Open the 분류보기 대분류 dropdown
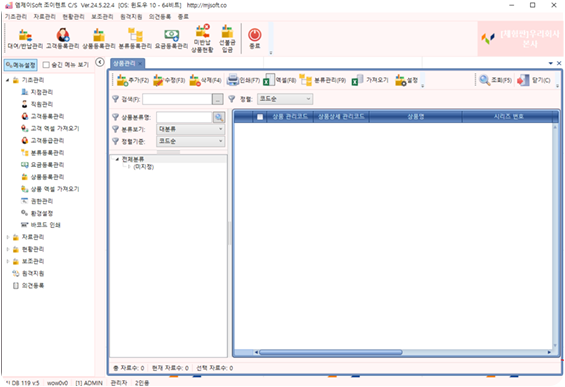The image size is (565, 387). point(190,129)
